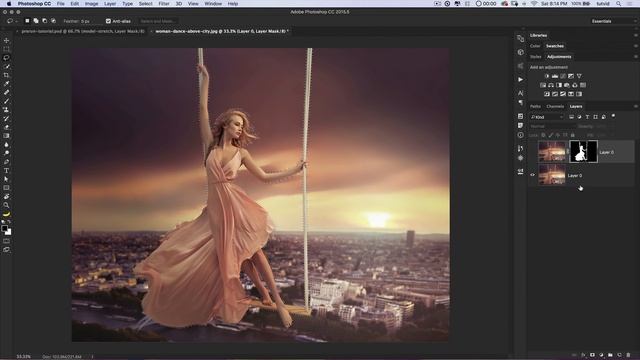This screenshot has height=360, width=640.
Task: Select the Eyedropper tool
Action: [6, 84]
